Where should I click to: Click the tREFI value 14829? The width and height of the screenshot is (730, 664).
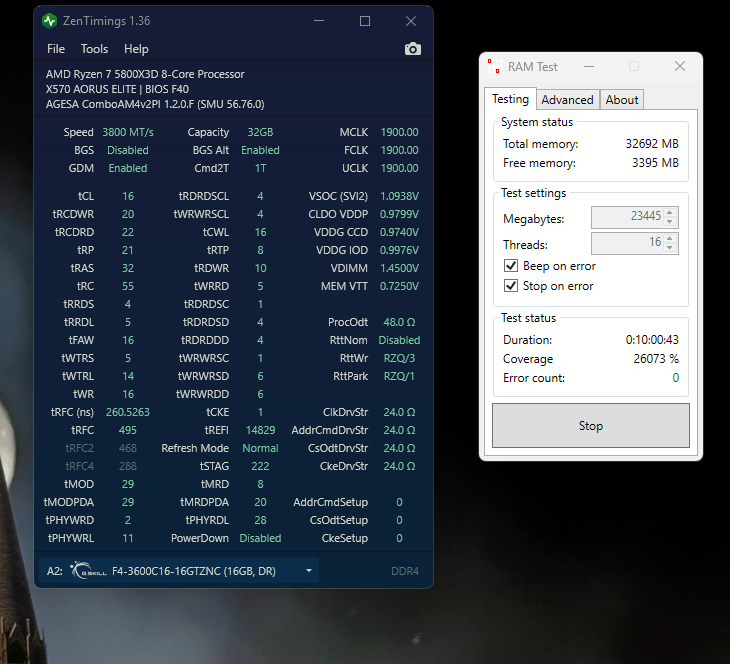click(x=260, y=430)
